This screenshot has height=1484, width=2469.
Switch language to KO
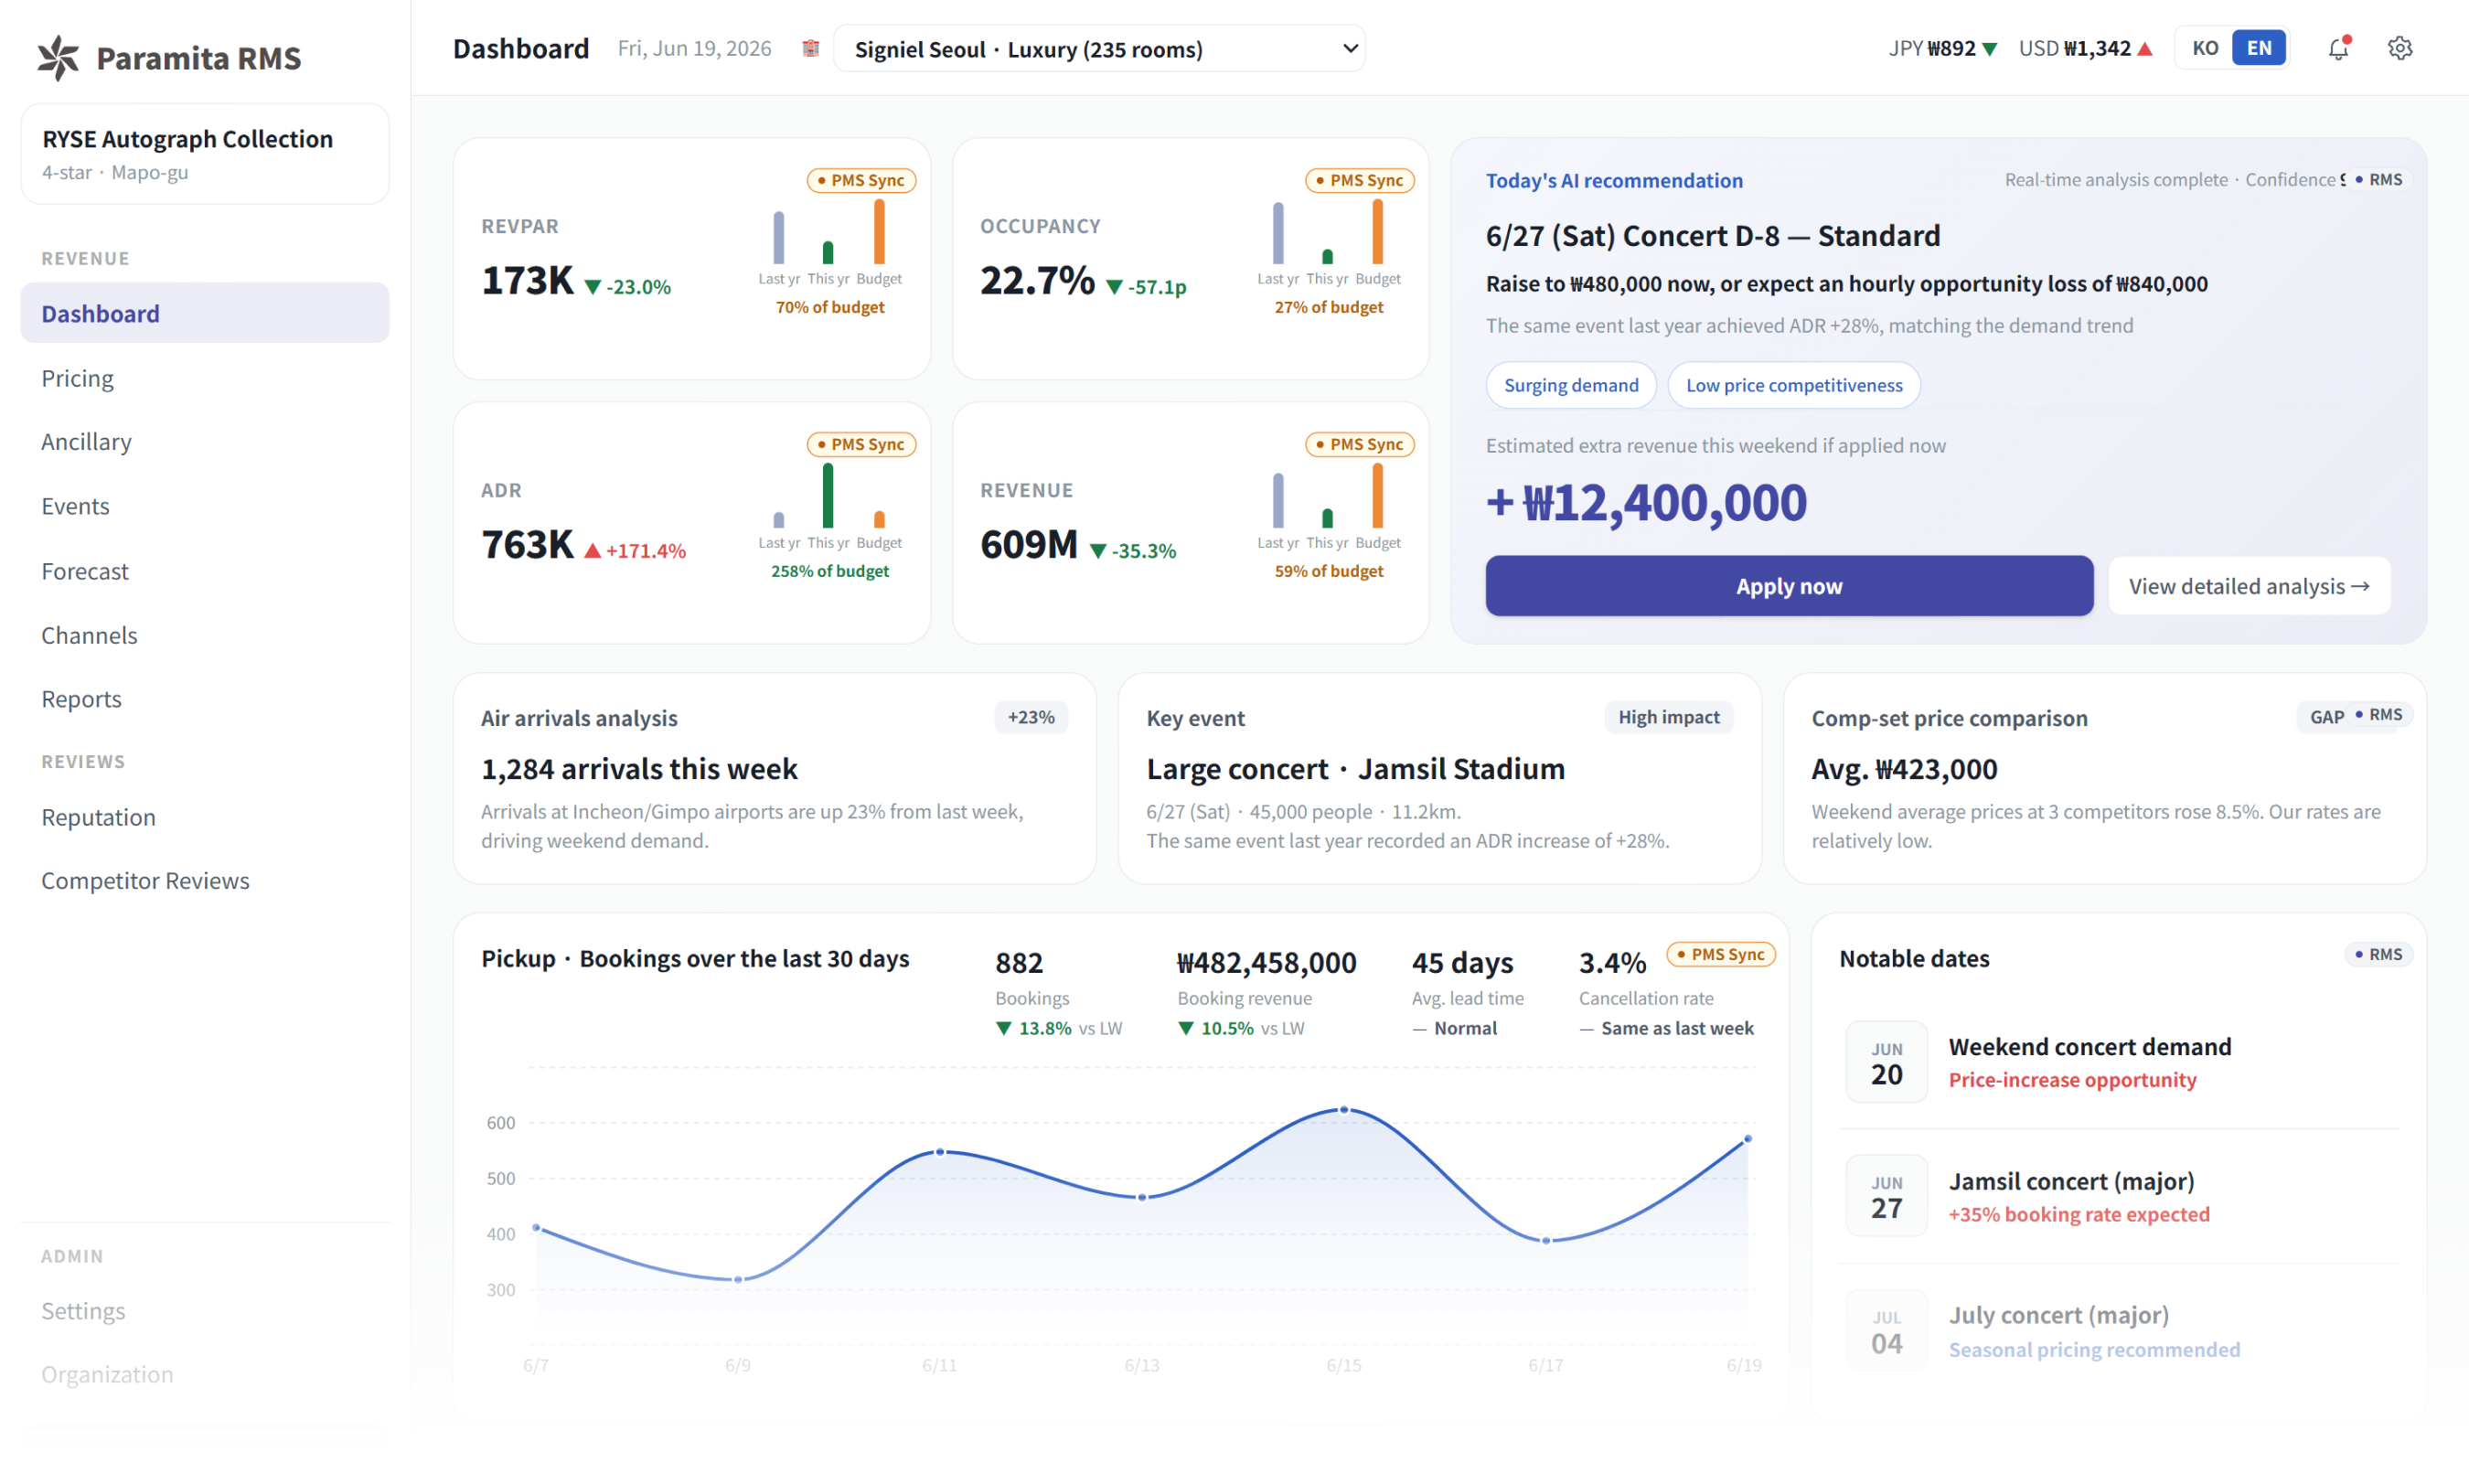coord(2204,48)
